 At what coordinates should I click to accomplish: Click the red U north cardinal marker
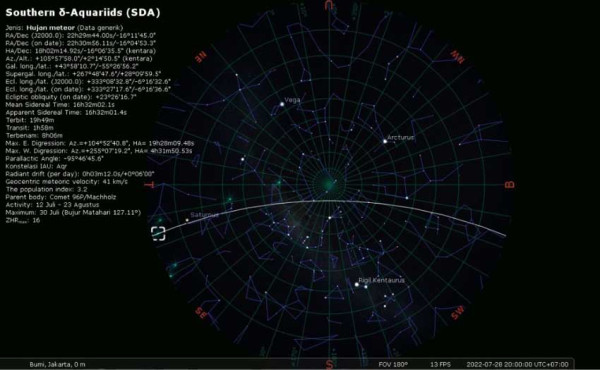329,5
